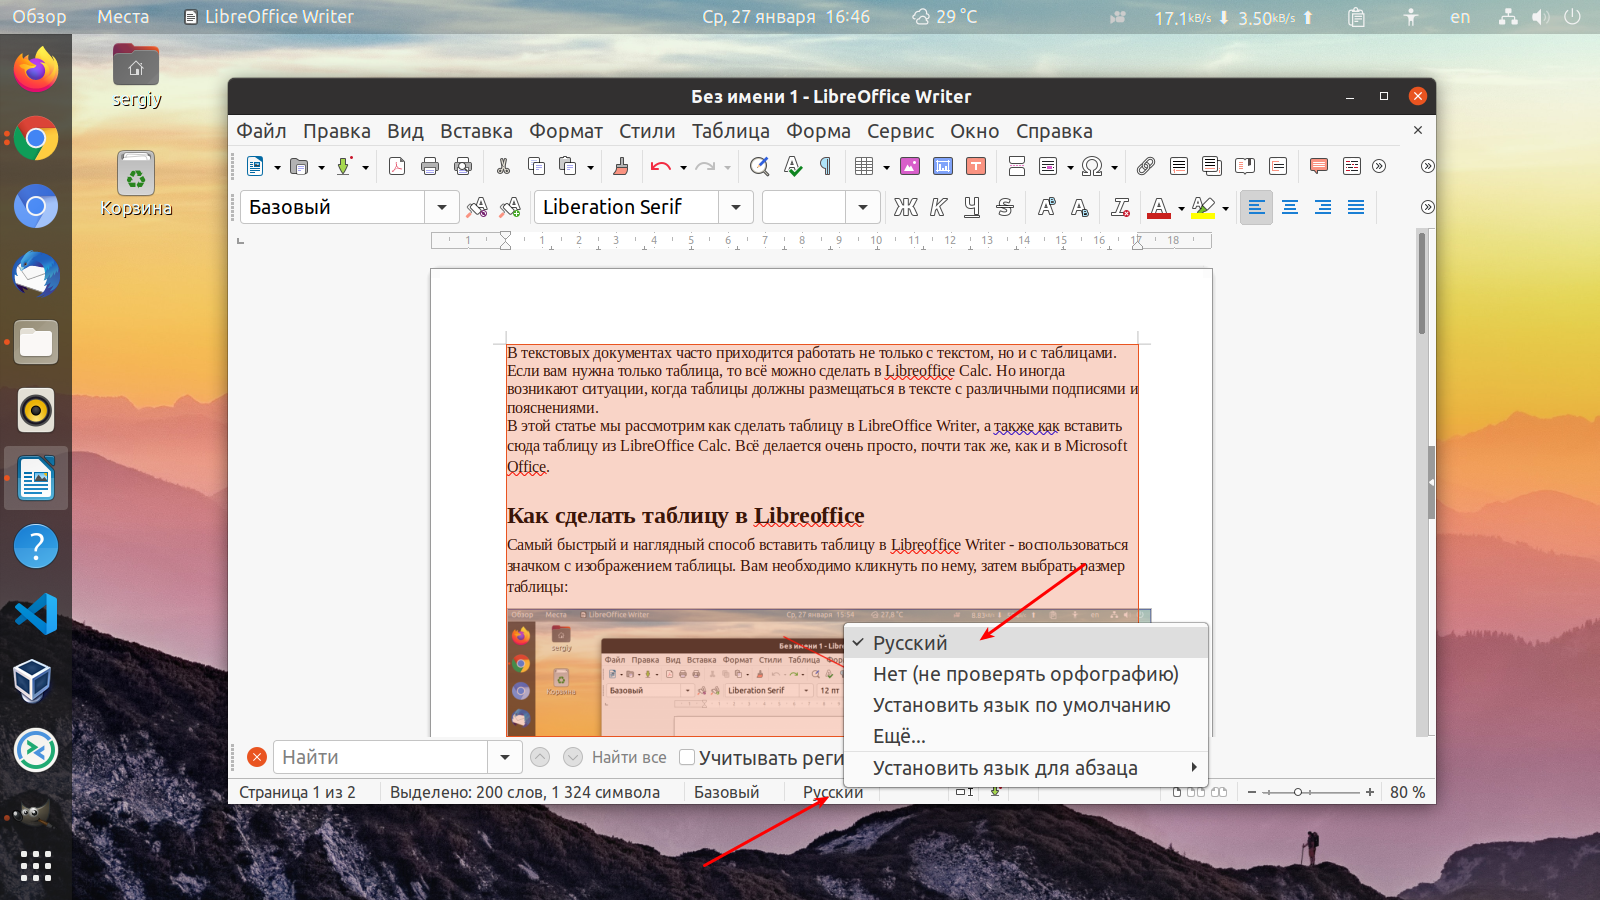
Task: Click the Insert Field icon
Action: coord(1048,167)
